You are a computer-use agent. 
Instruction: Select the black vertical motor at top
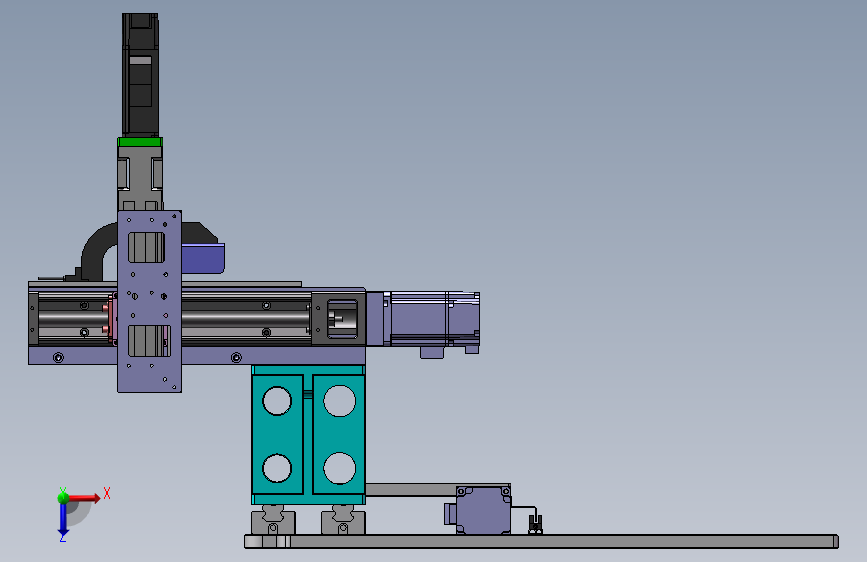(140, 75)
